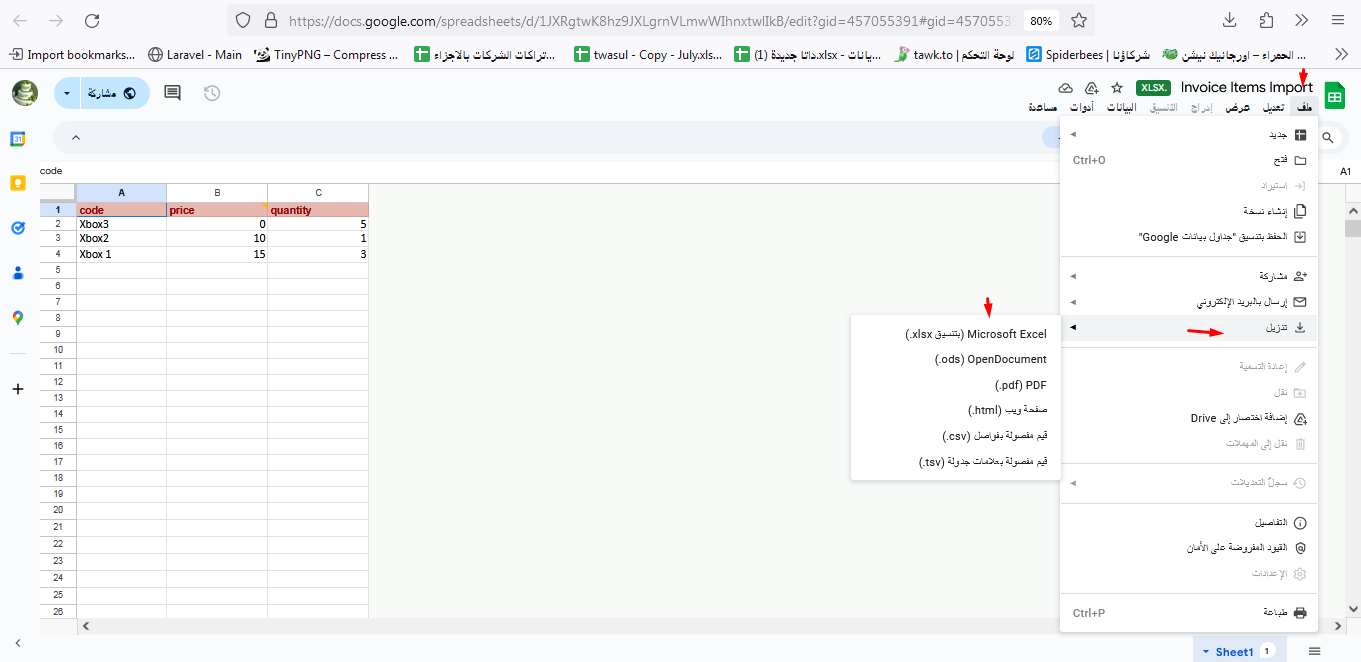The width and height of the screenshot is (1361, 662).
Task: Select طباعة (Print) with Ctrl+P
Action: coord(1189,613)
